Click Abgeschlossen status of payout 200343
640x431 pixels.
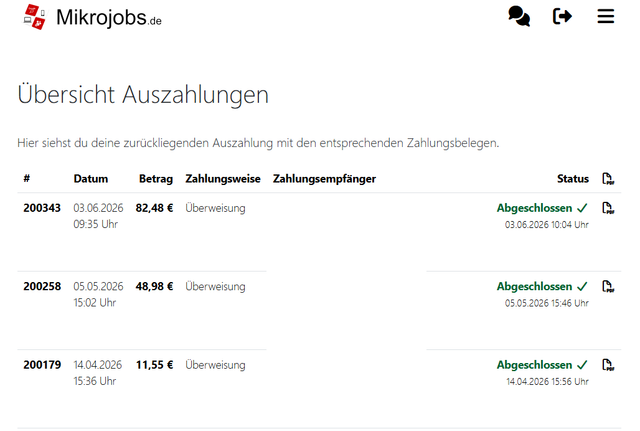click(x=542, y=208)
